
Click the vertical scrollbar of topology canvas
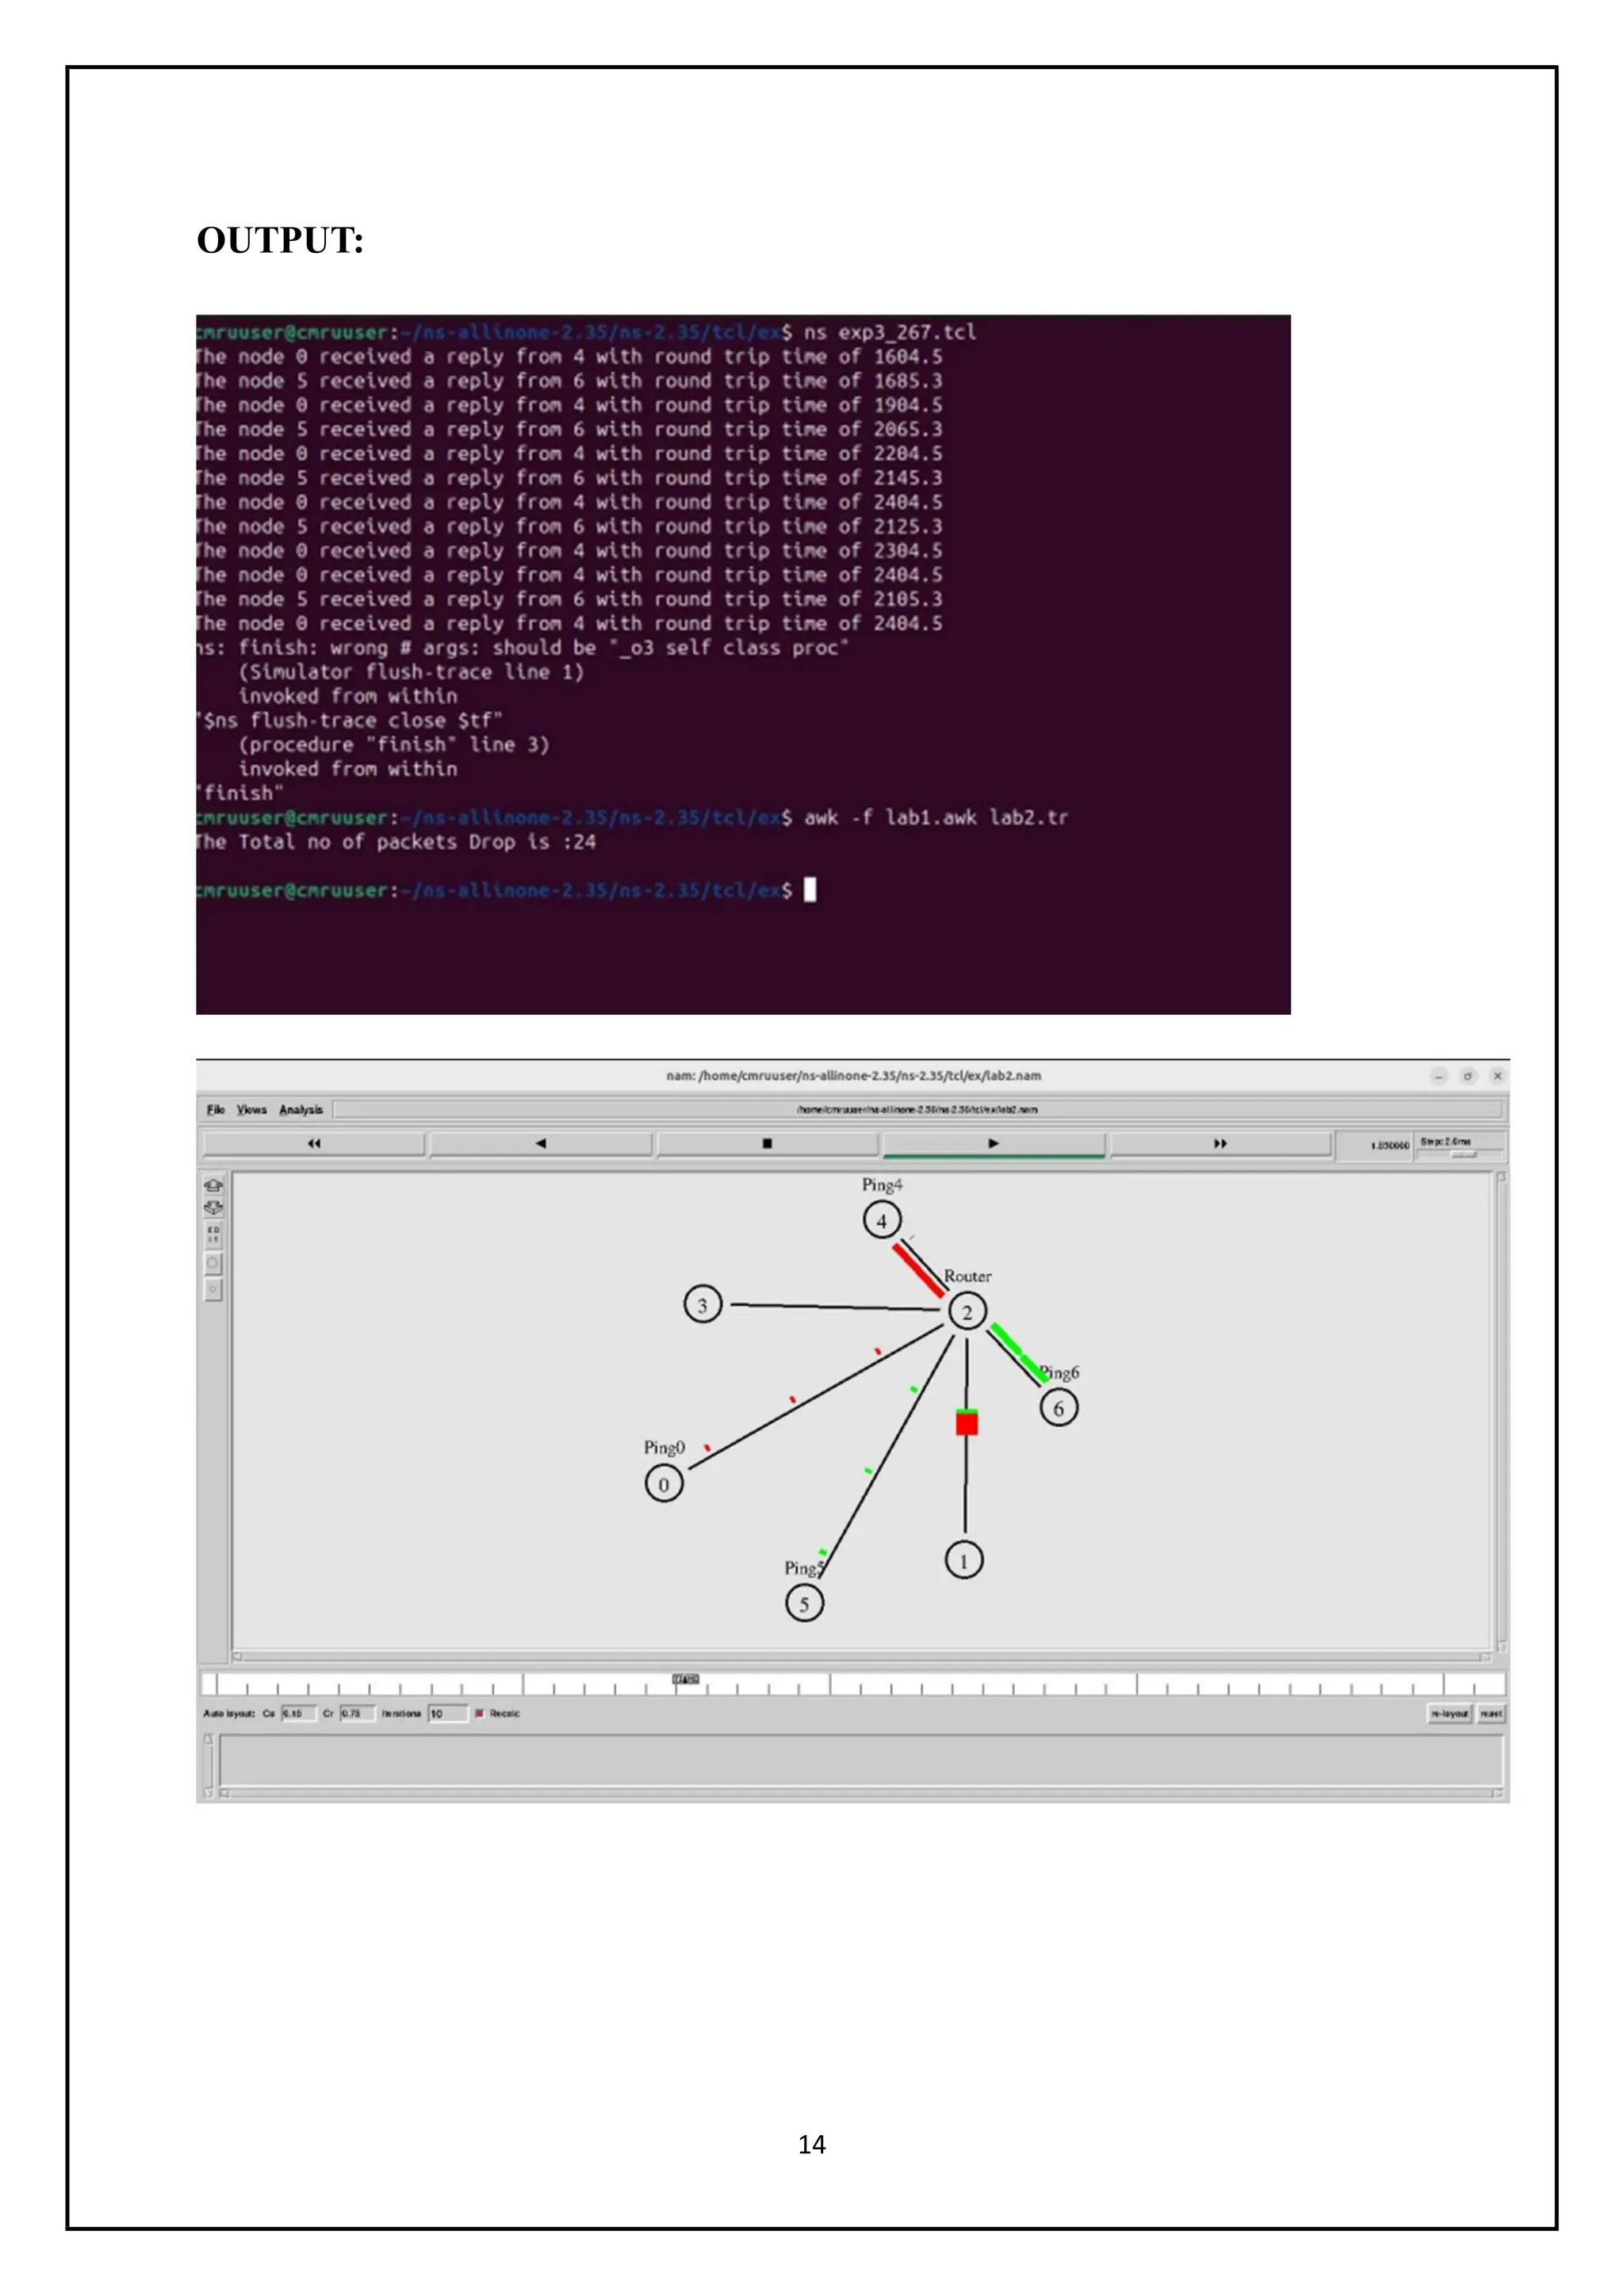(x=1501, y=1411)
